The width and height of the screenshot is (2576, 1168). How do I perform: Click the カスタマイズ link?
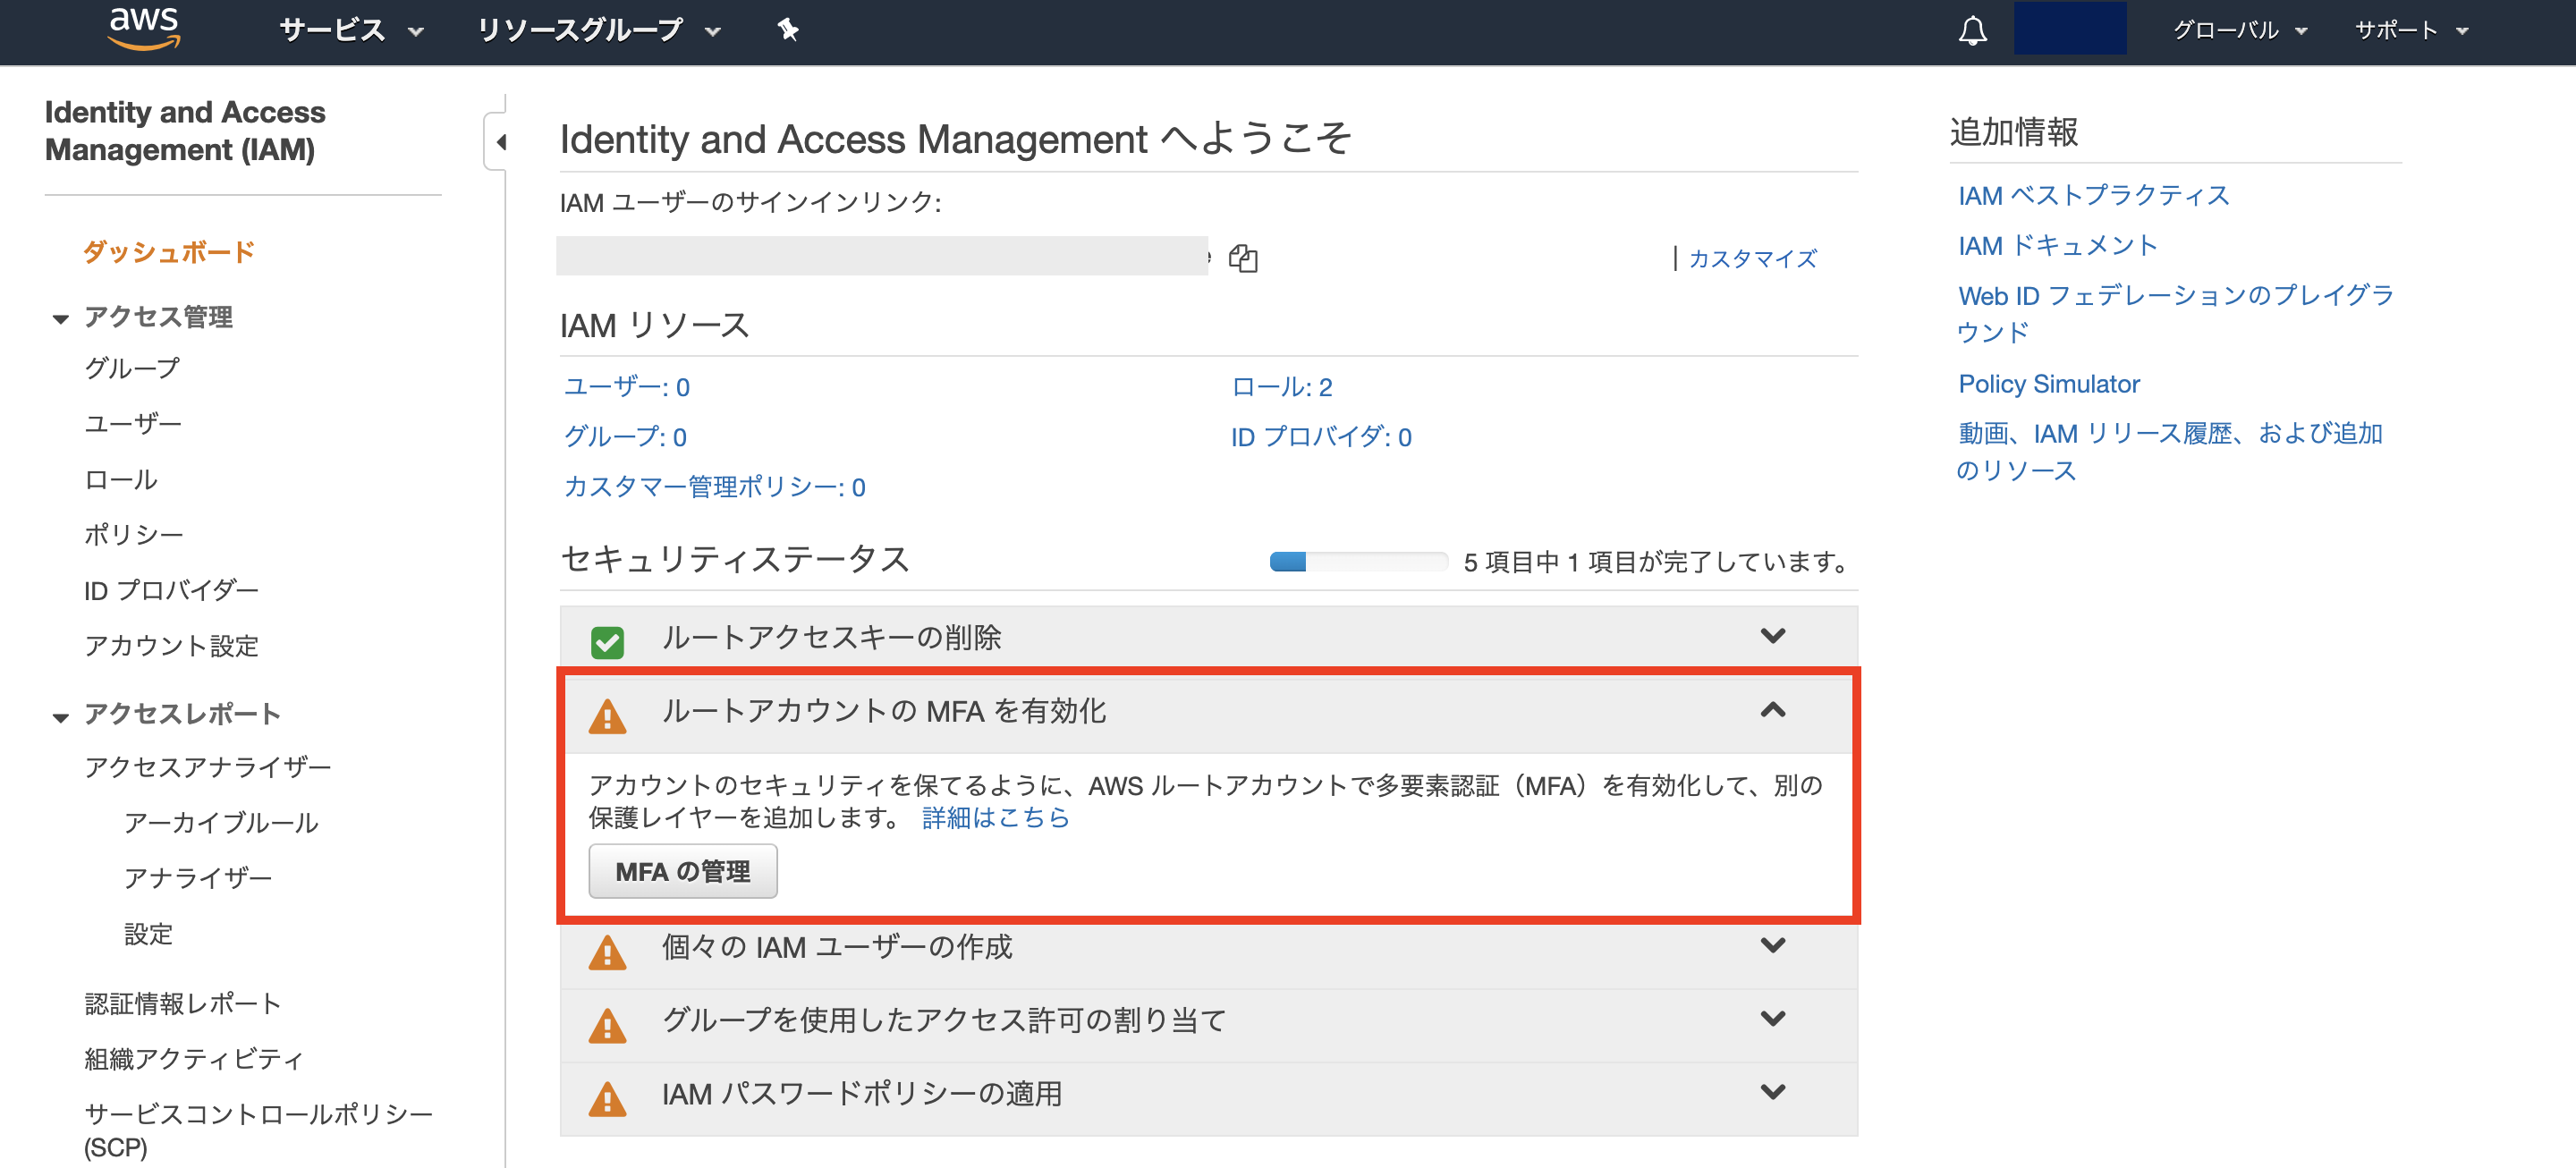(1753, 258)
